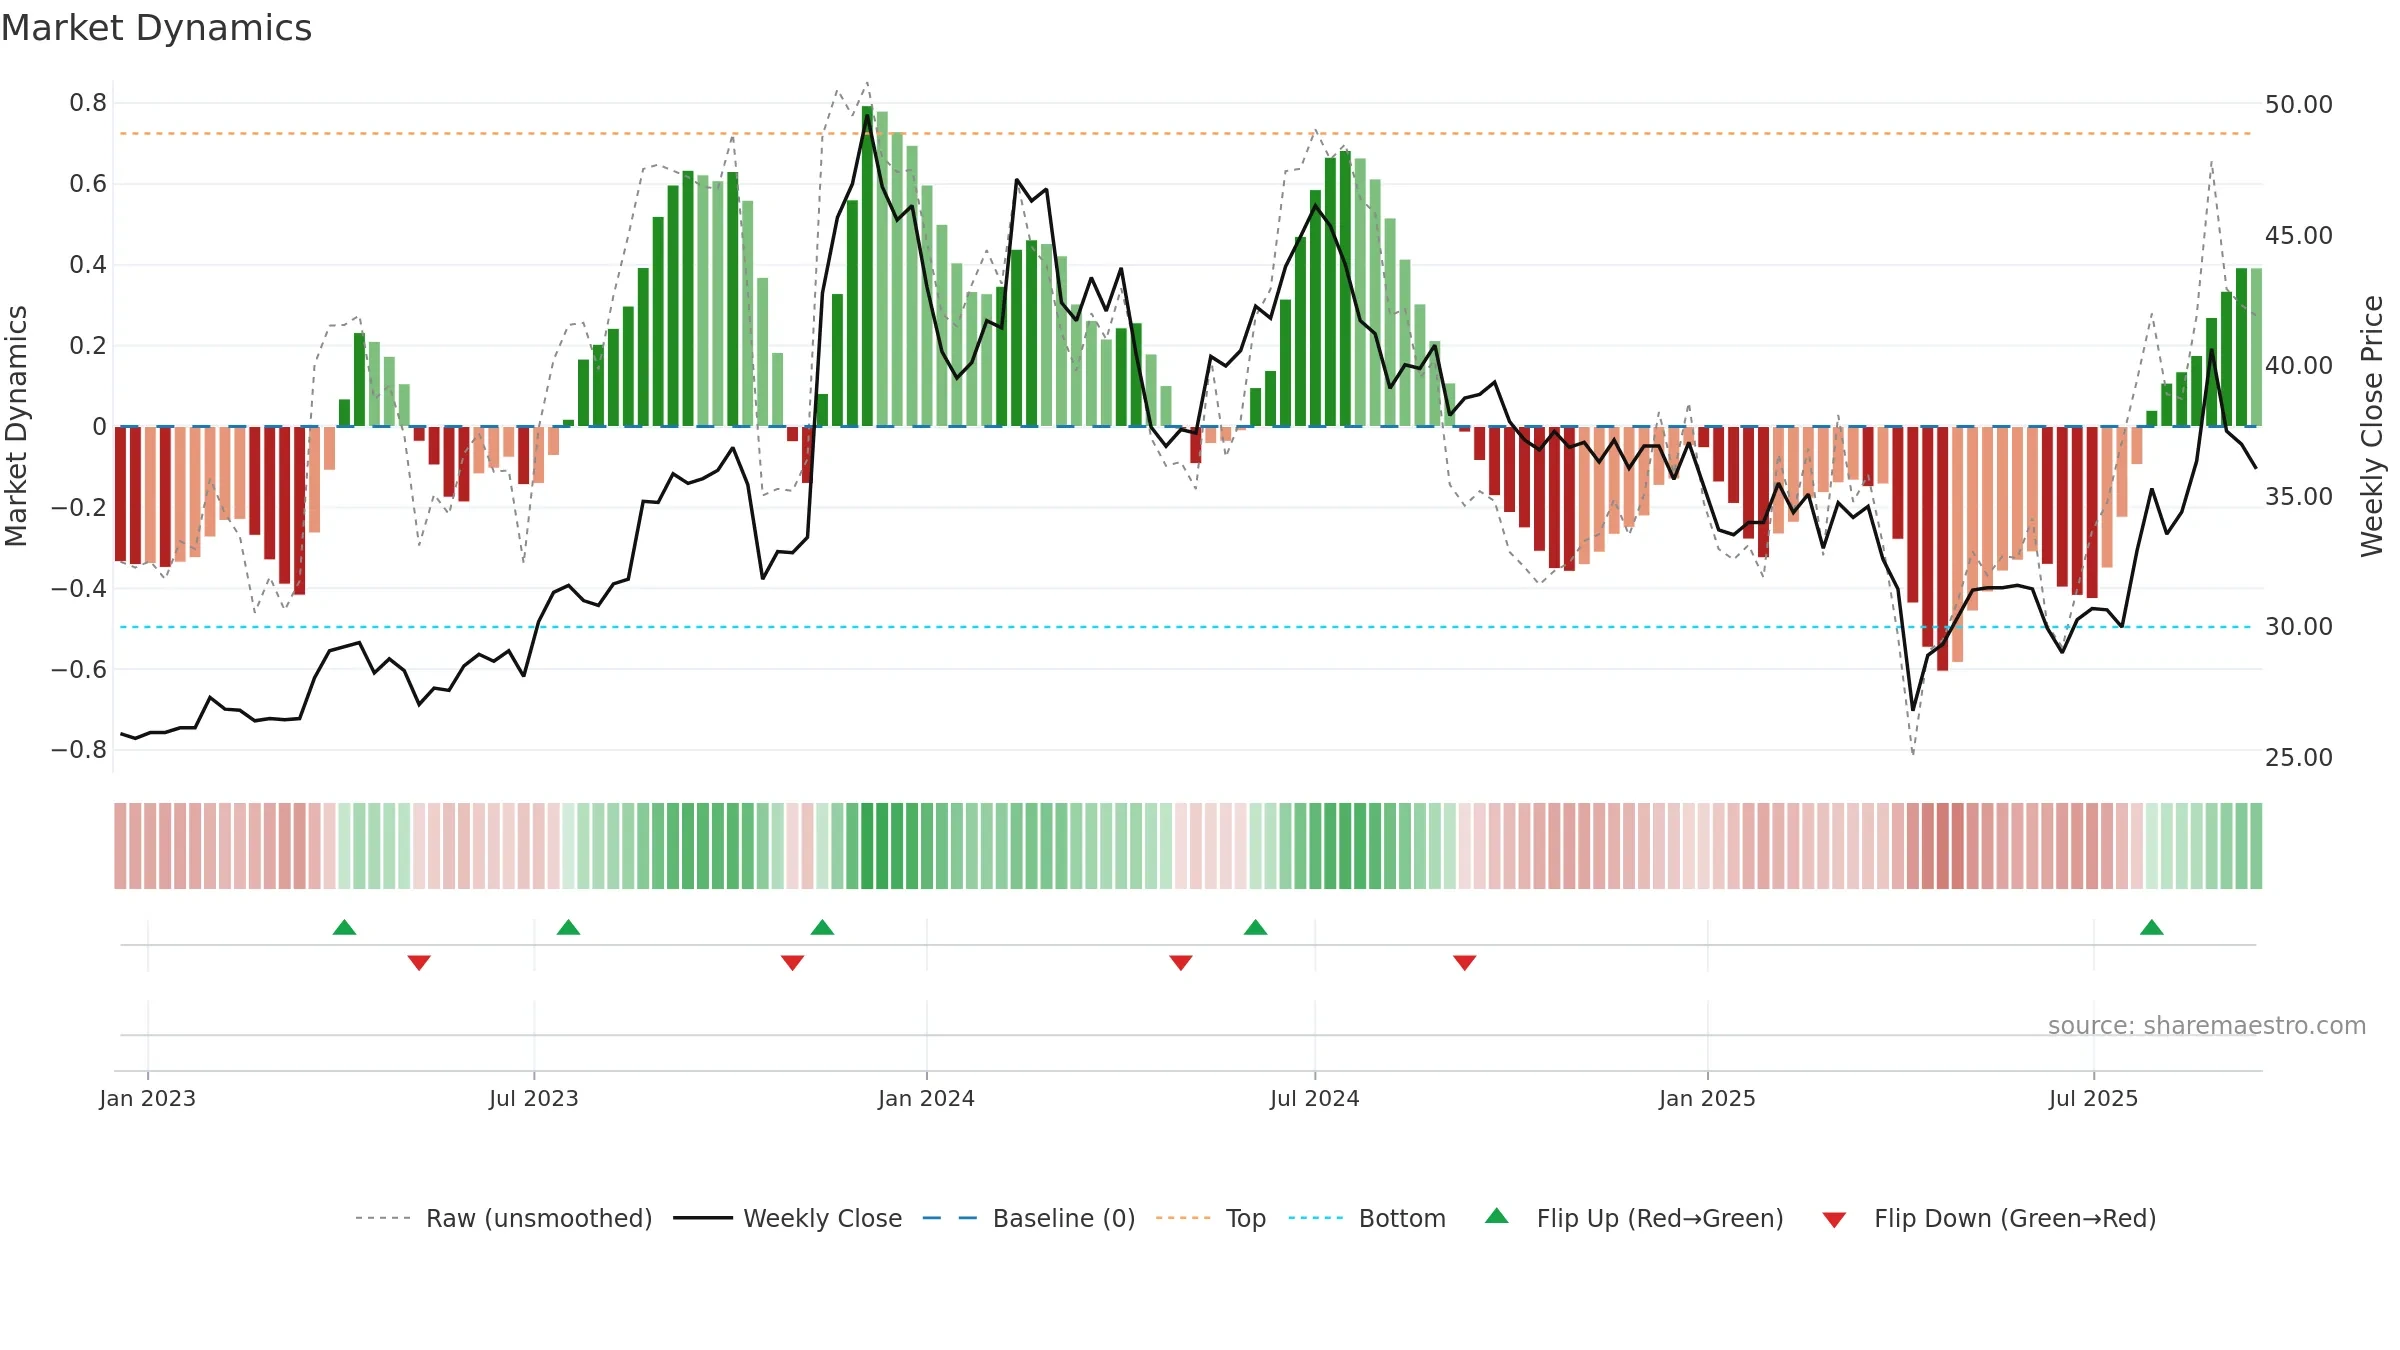
Task: Click the red flip-down marker in late 2023
Action: [x=792, y=962]
